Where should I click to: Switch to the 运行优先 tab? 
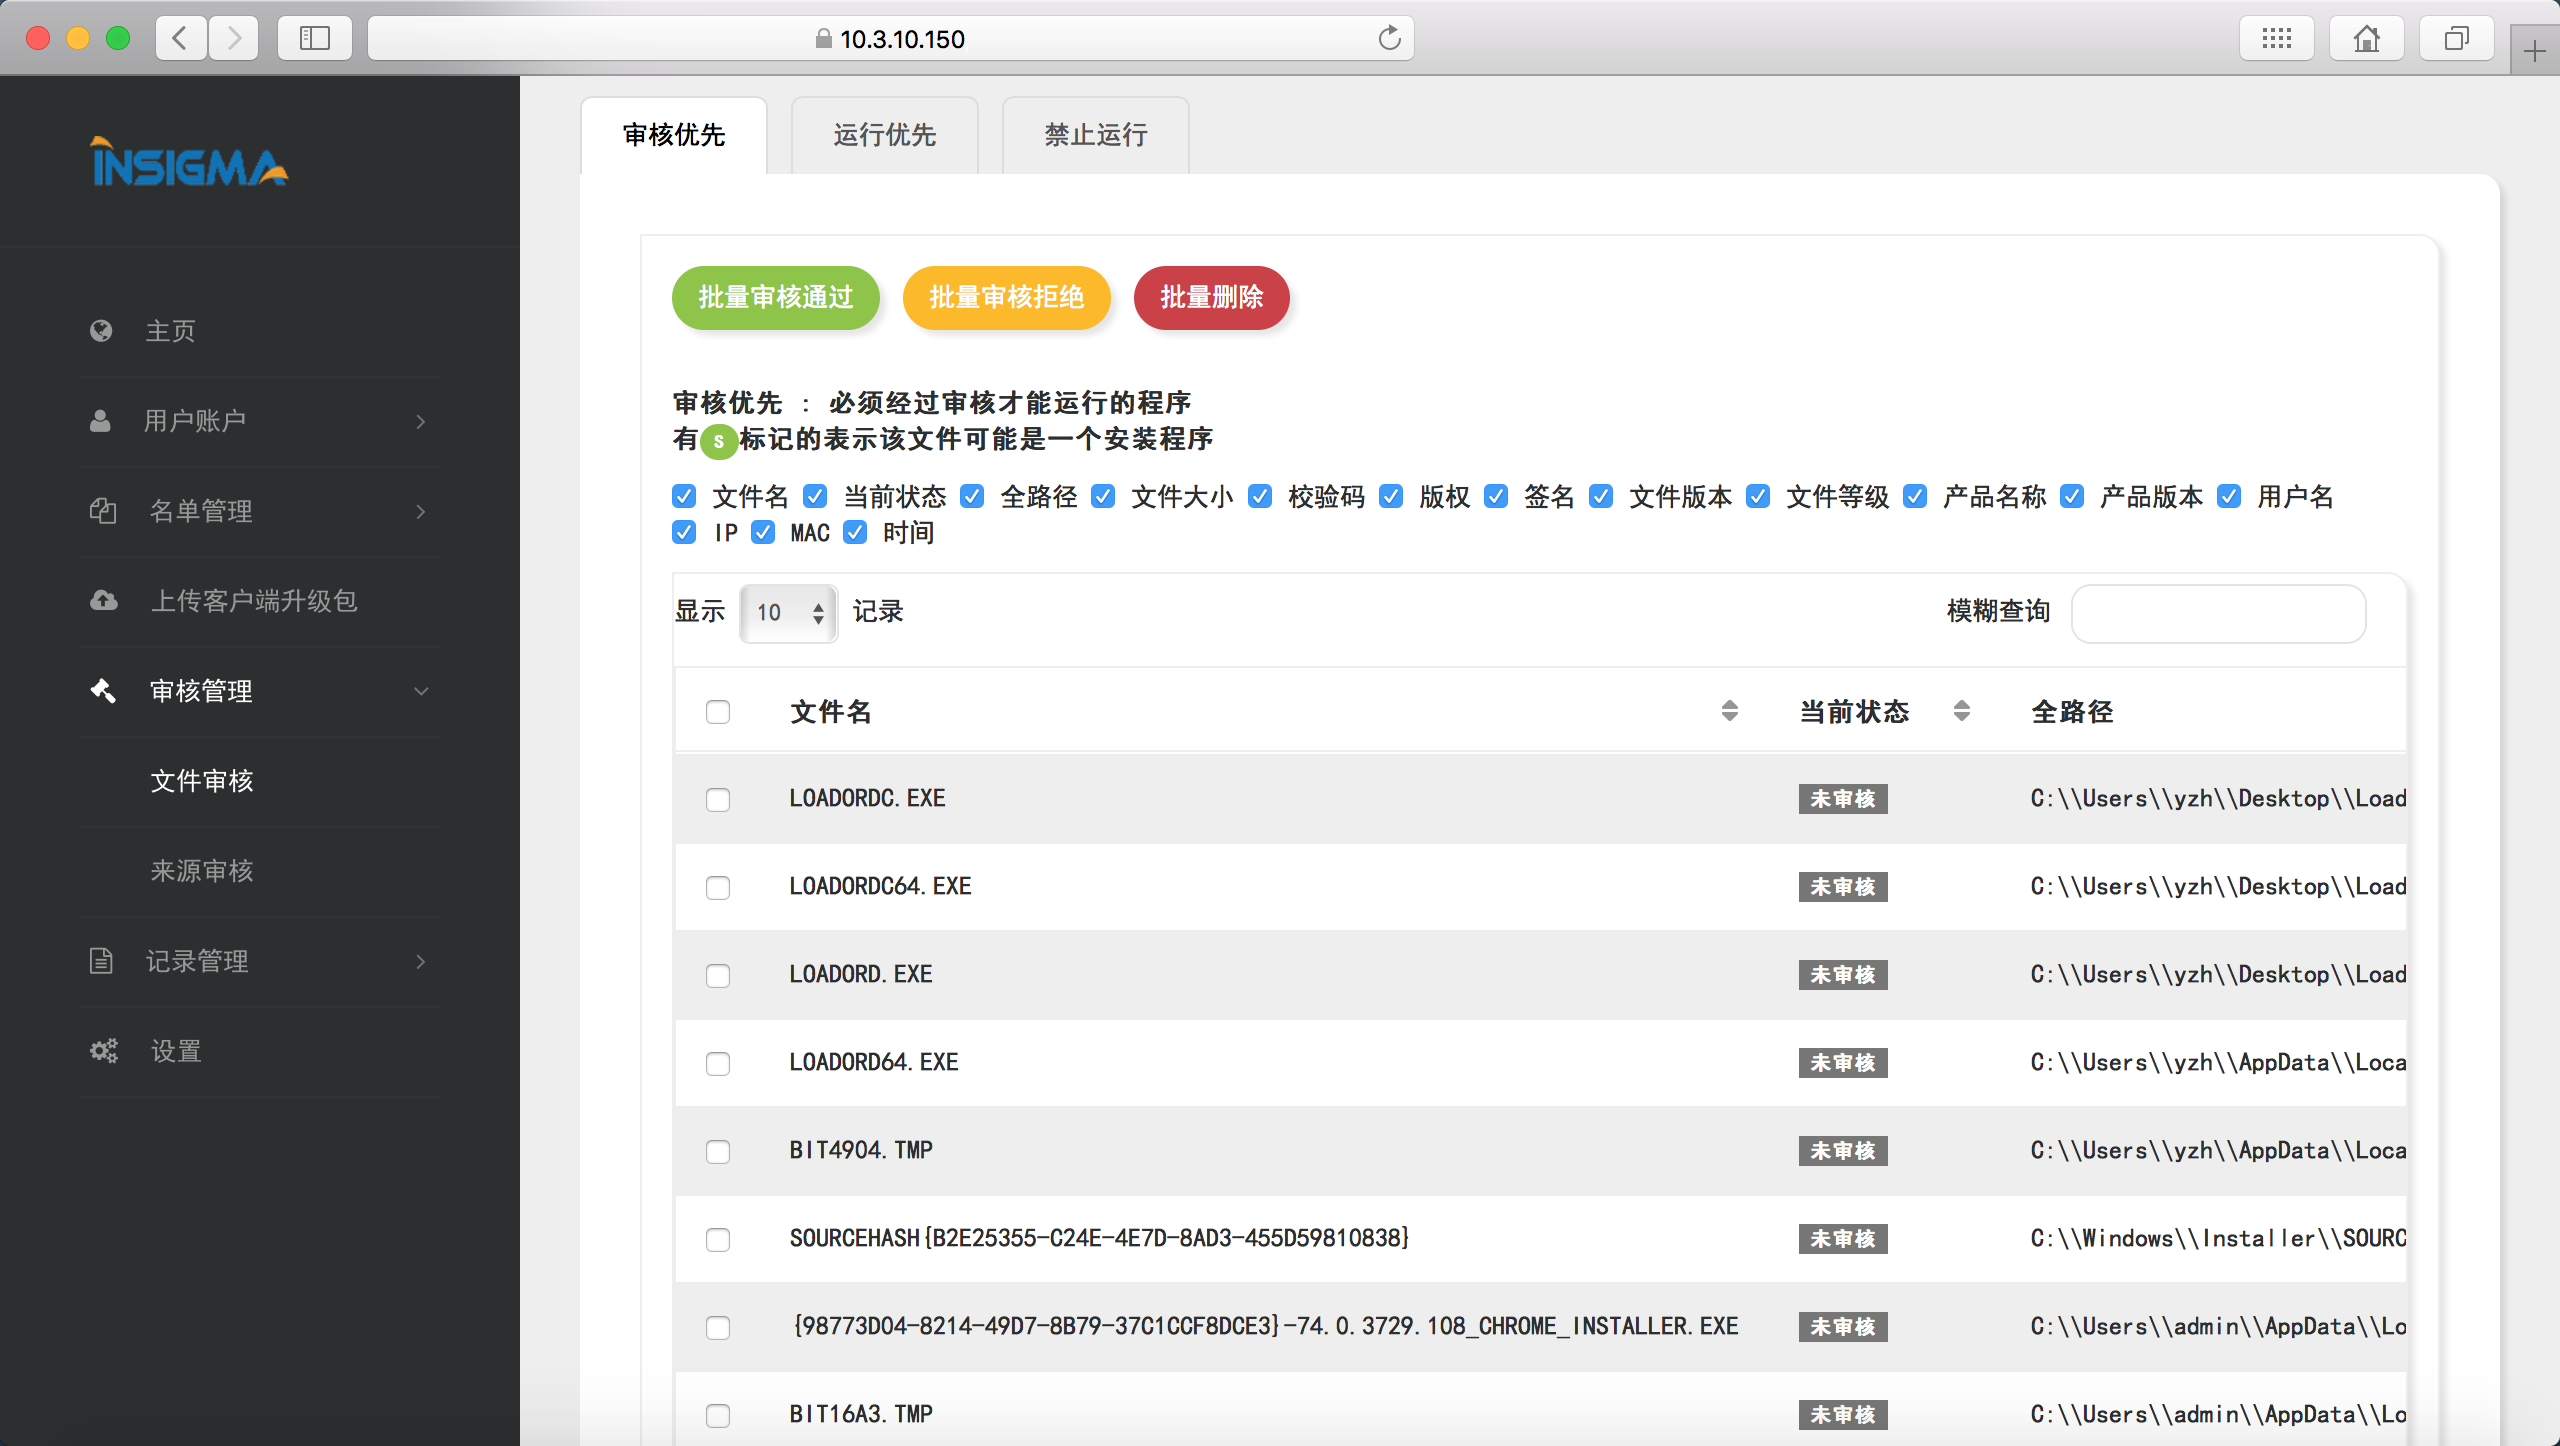tap(884, 135)
